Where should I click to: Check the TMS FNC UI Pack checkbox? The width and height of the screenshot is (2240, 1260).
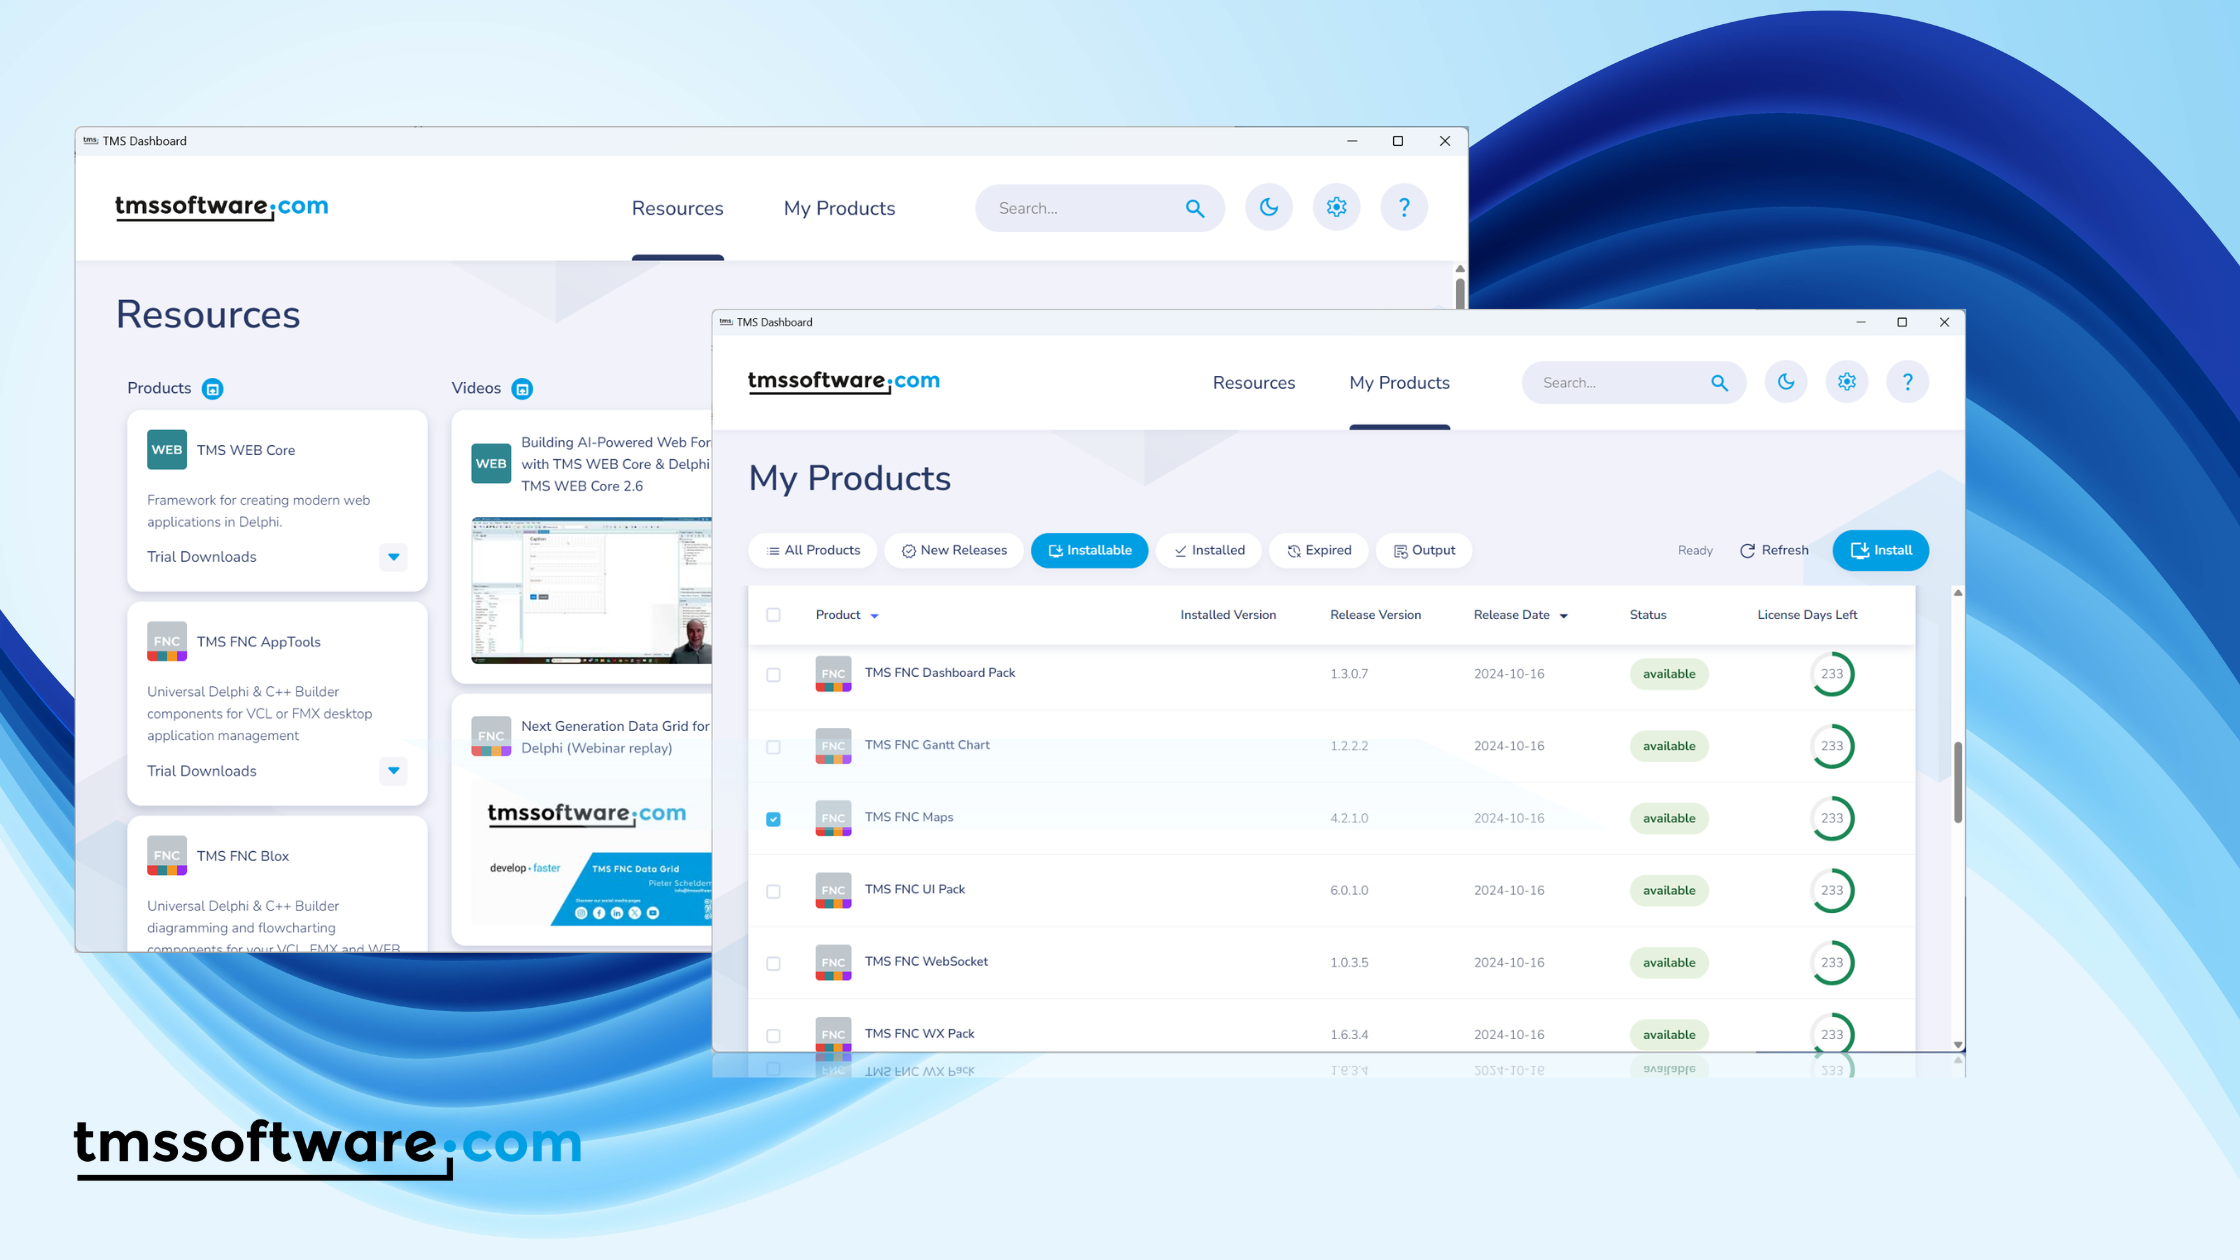coord(773,891)
